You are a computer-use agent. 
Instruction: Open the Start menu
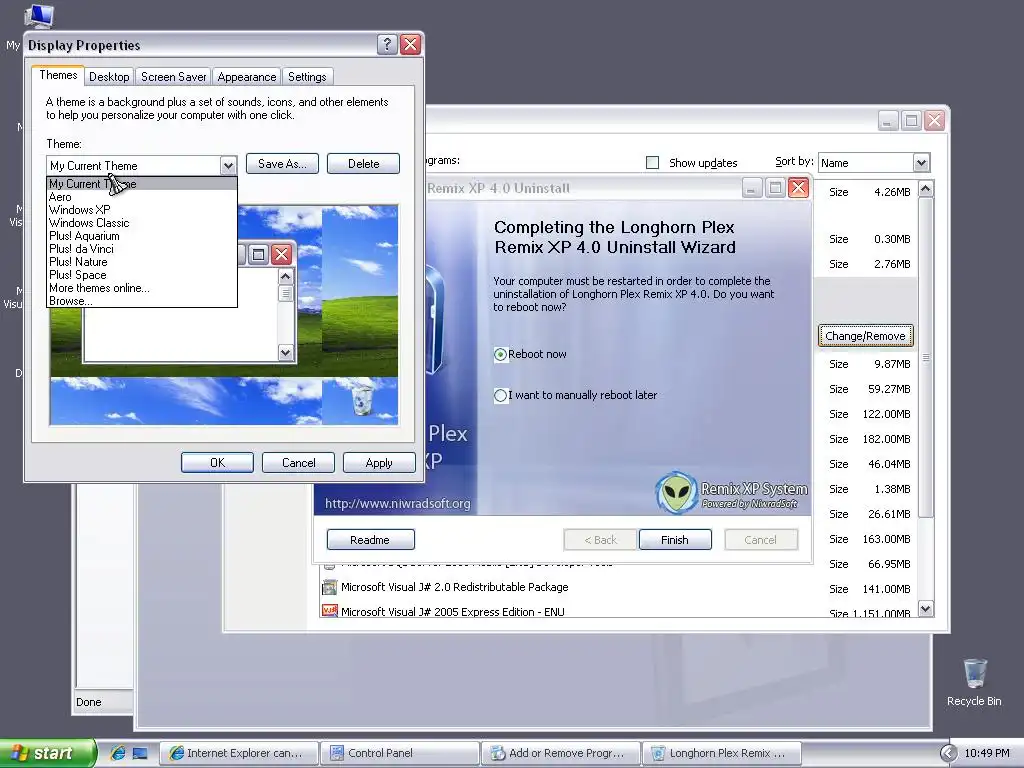point(47,753)
